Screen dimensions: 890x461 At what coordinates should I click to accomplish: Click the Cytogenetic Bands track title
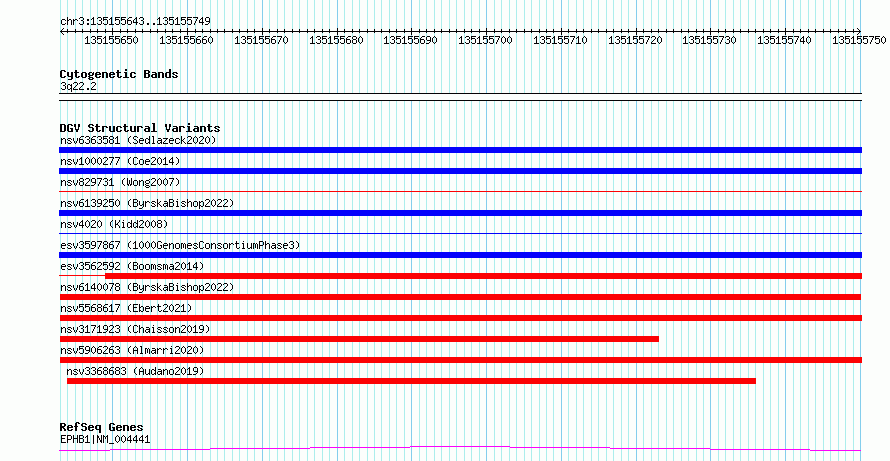click(119, 74)
